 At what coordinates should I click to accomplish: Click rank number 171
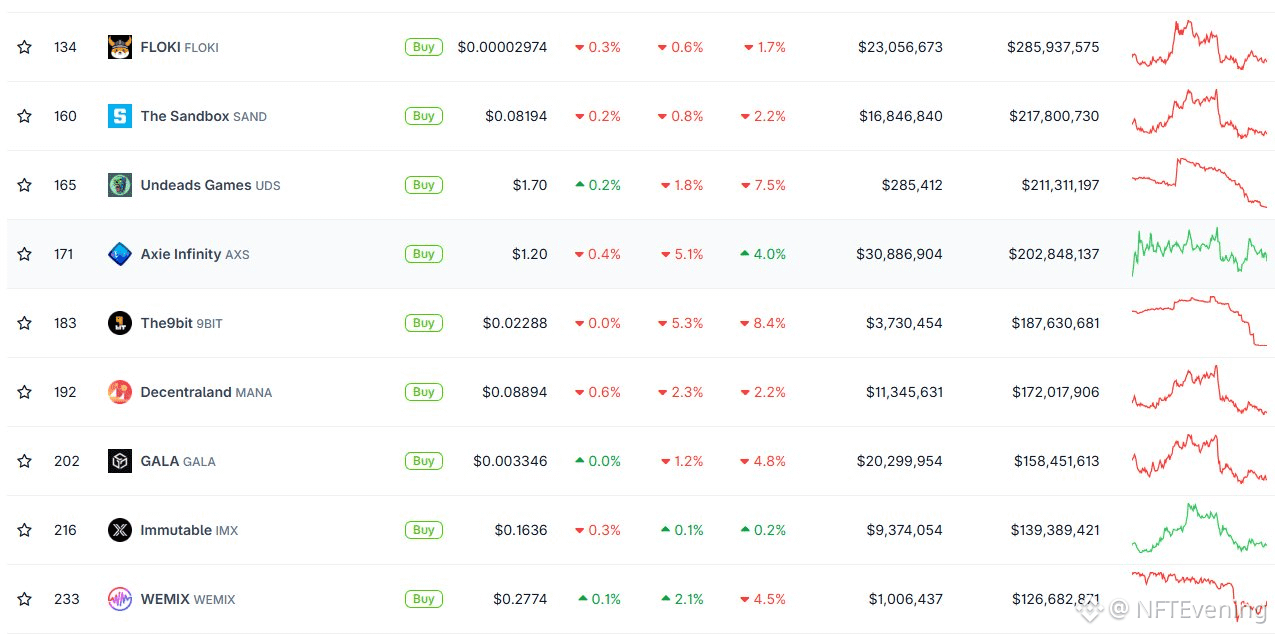[x=65, y=254]
